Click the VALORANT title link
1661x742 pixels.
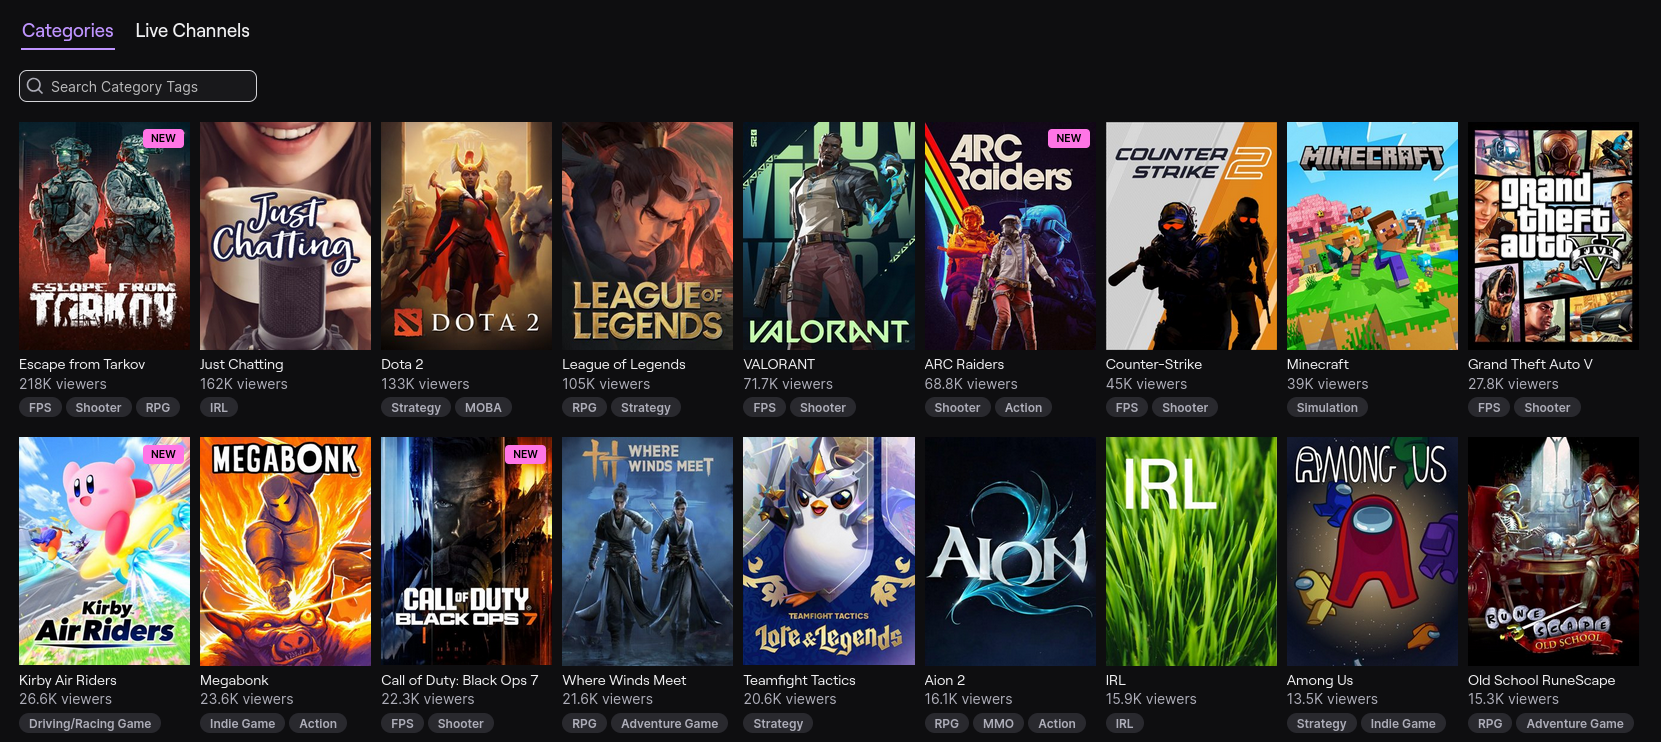tap(779, 364)
